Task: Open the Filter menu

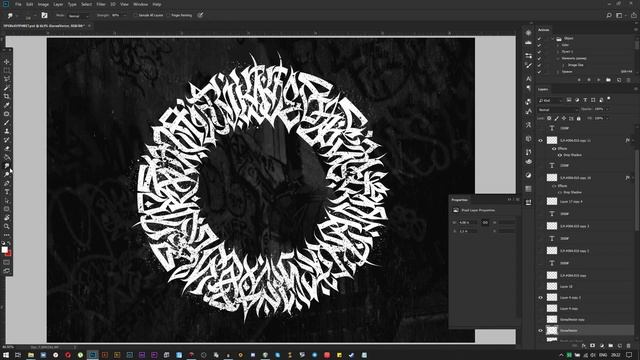Action: click(101, 4)
